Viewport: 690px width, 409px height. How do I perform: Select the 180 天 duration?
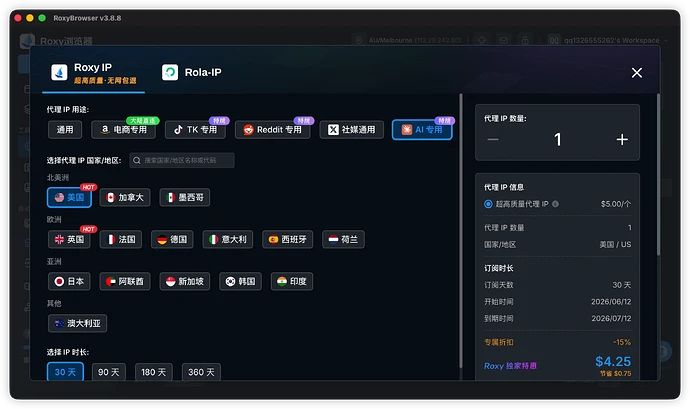tap(154, 372)
